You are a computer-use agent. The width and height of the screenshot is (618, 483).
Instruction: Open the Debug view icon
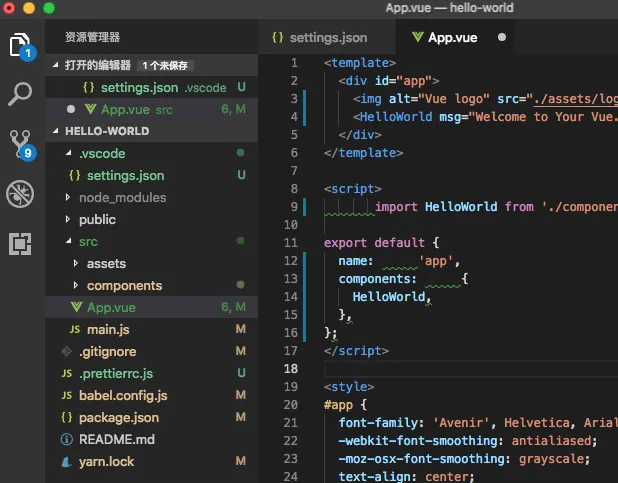[20, 193]
